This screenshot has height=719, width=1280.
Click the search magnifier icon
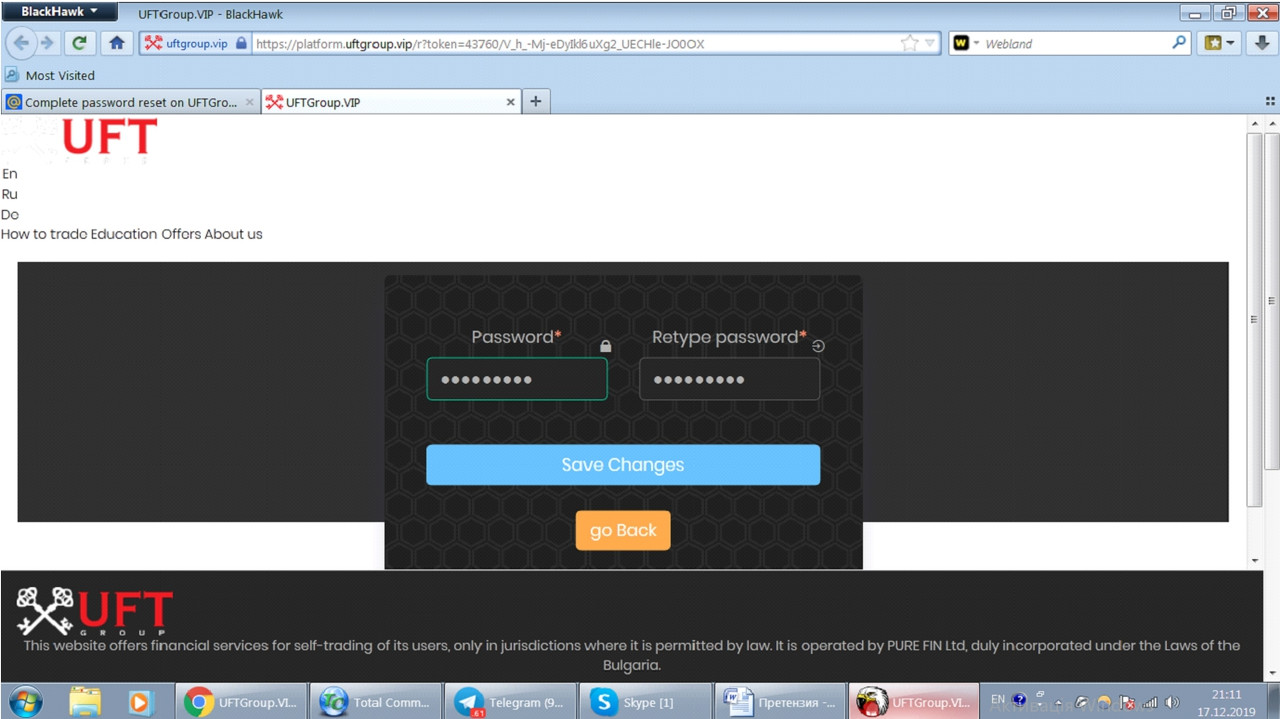coord(1179,43)
